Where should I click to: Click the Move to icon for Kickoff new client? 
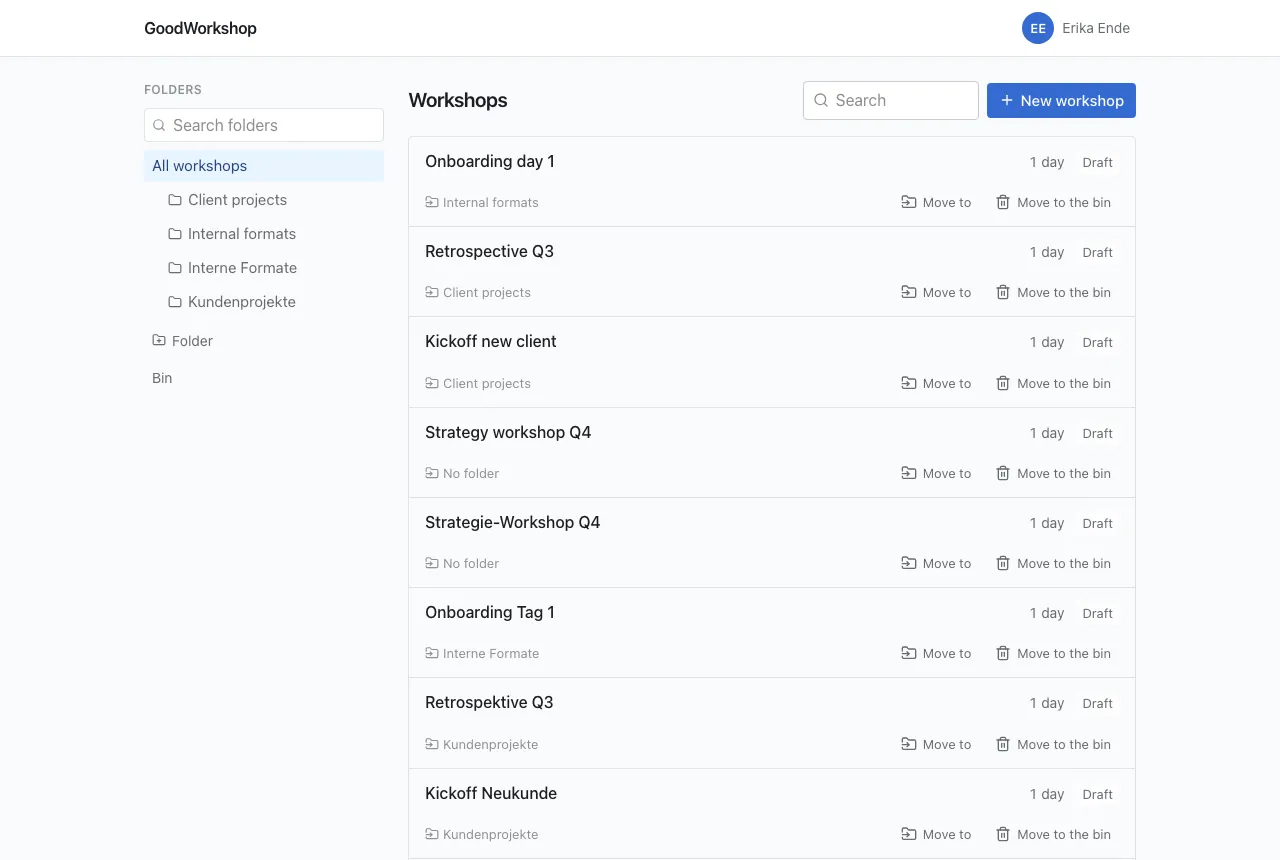tap(909, 383)
